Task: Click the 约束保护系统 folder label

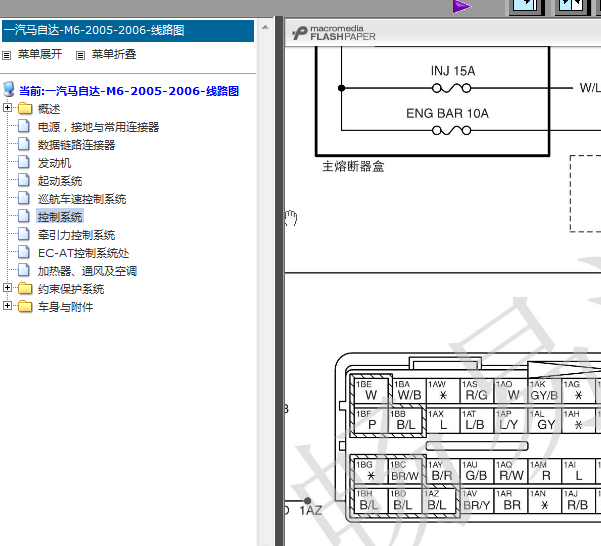Action: pos(71,289)
